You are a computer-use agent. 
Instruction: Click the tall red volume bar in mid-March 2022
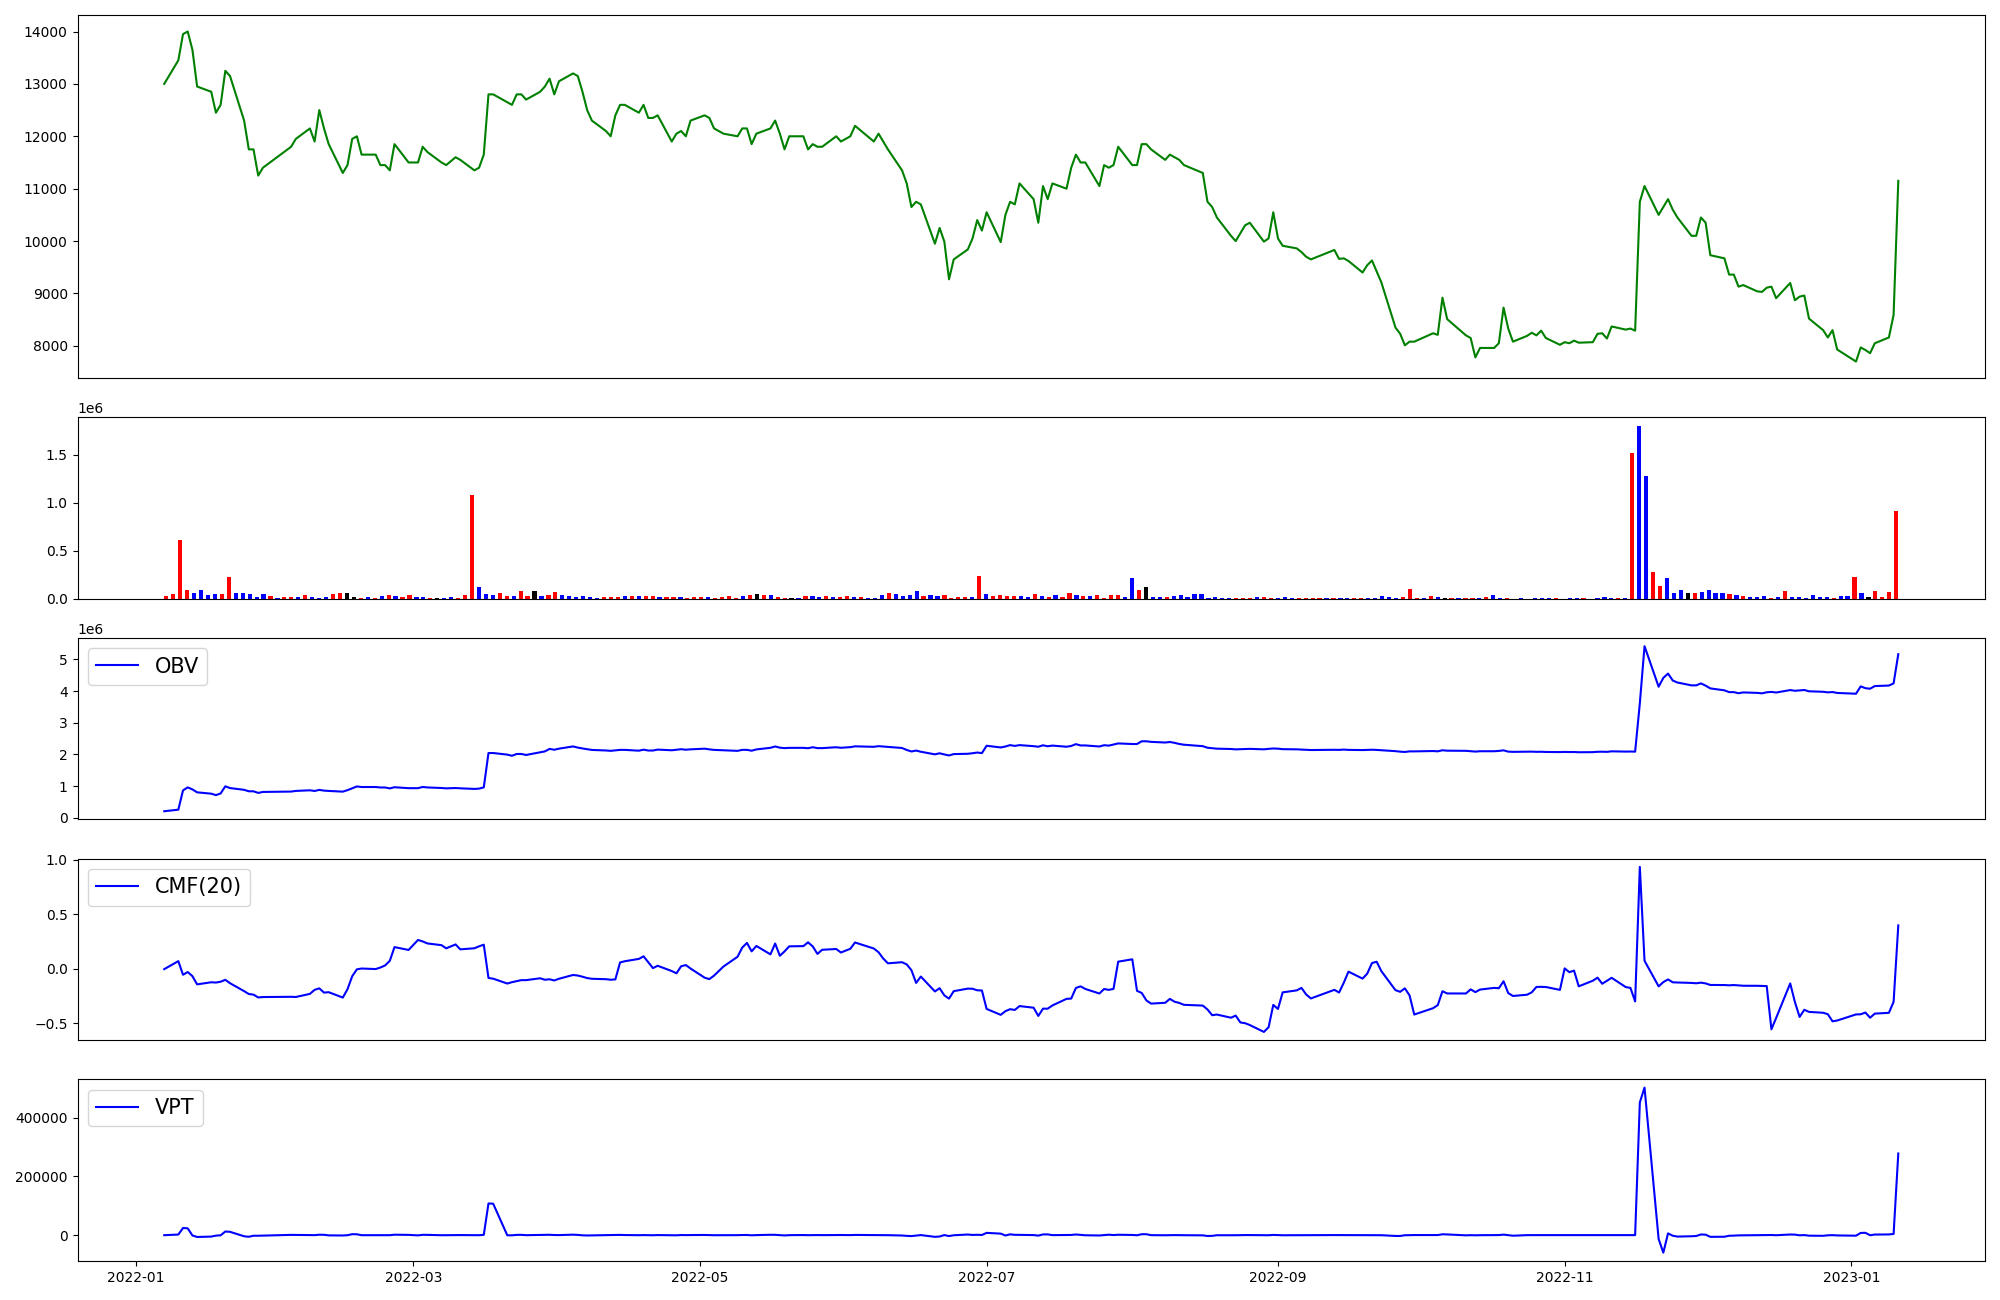472,546
